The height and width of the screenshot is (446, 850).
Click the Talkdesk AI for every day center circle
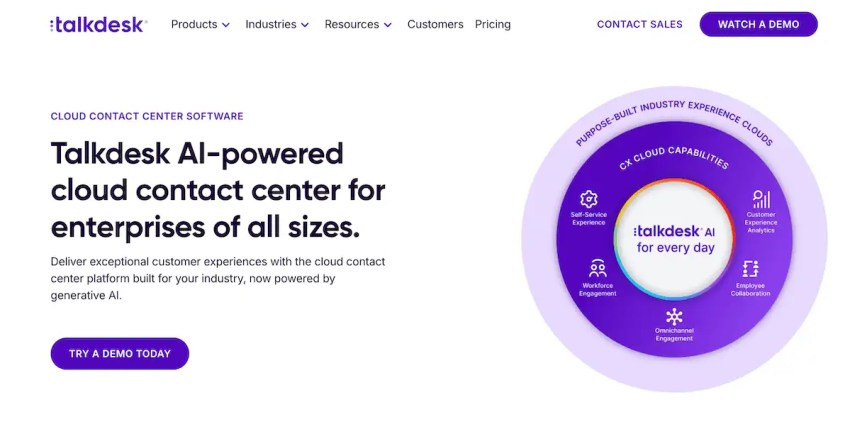(674, 239)
